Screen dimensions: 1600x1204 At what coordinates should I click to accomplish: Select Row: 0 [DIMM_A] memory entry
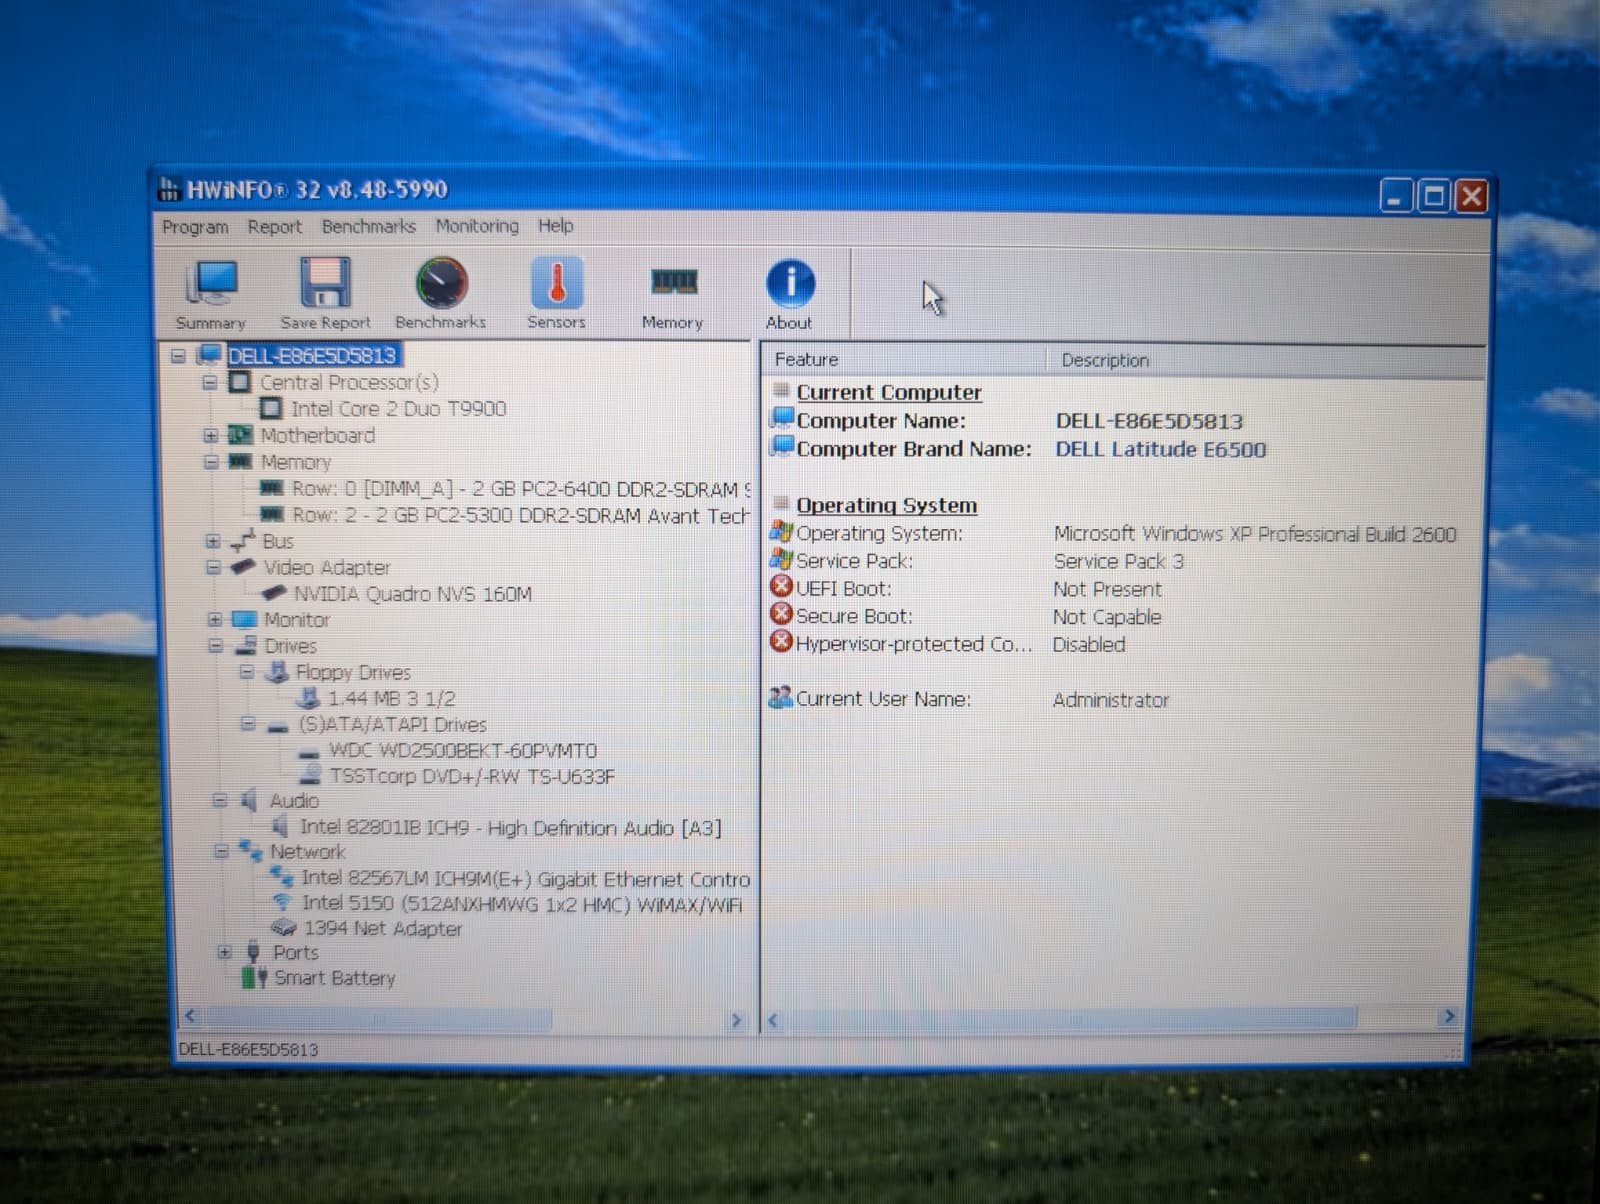tap(521, 489)
